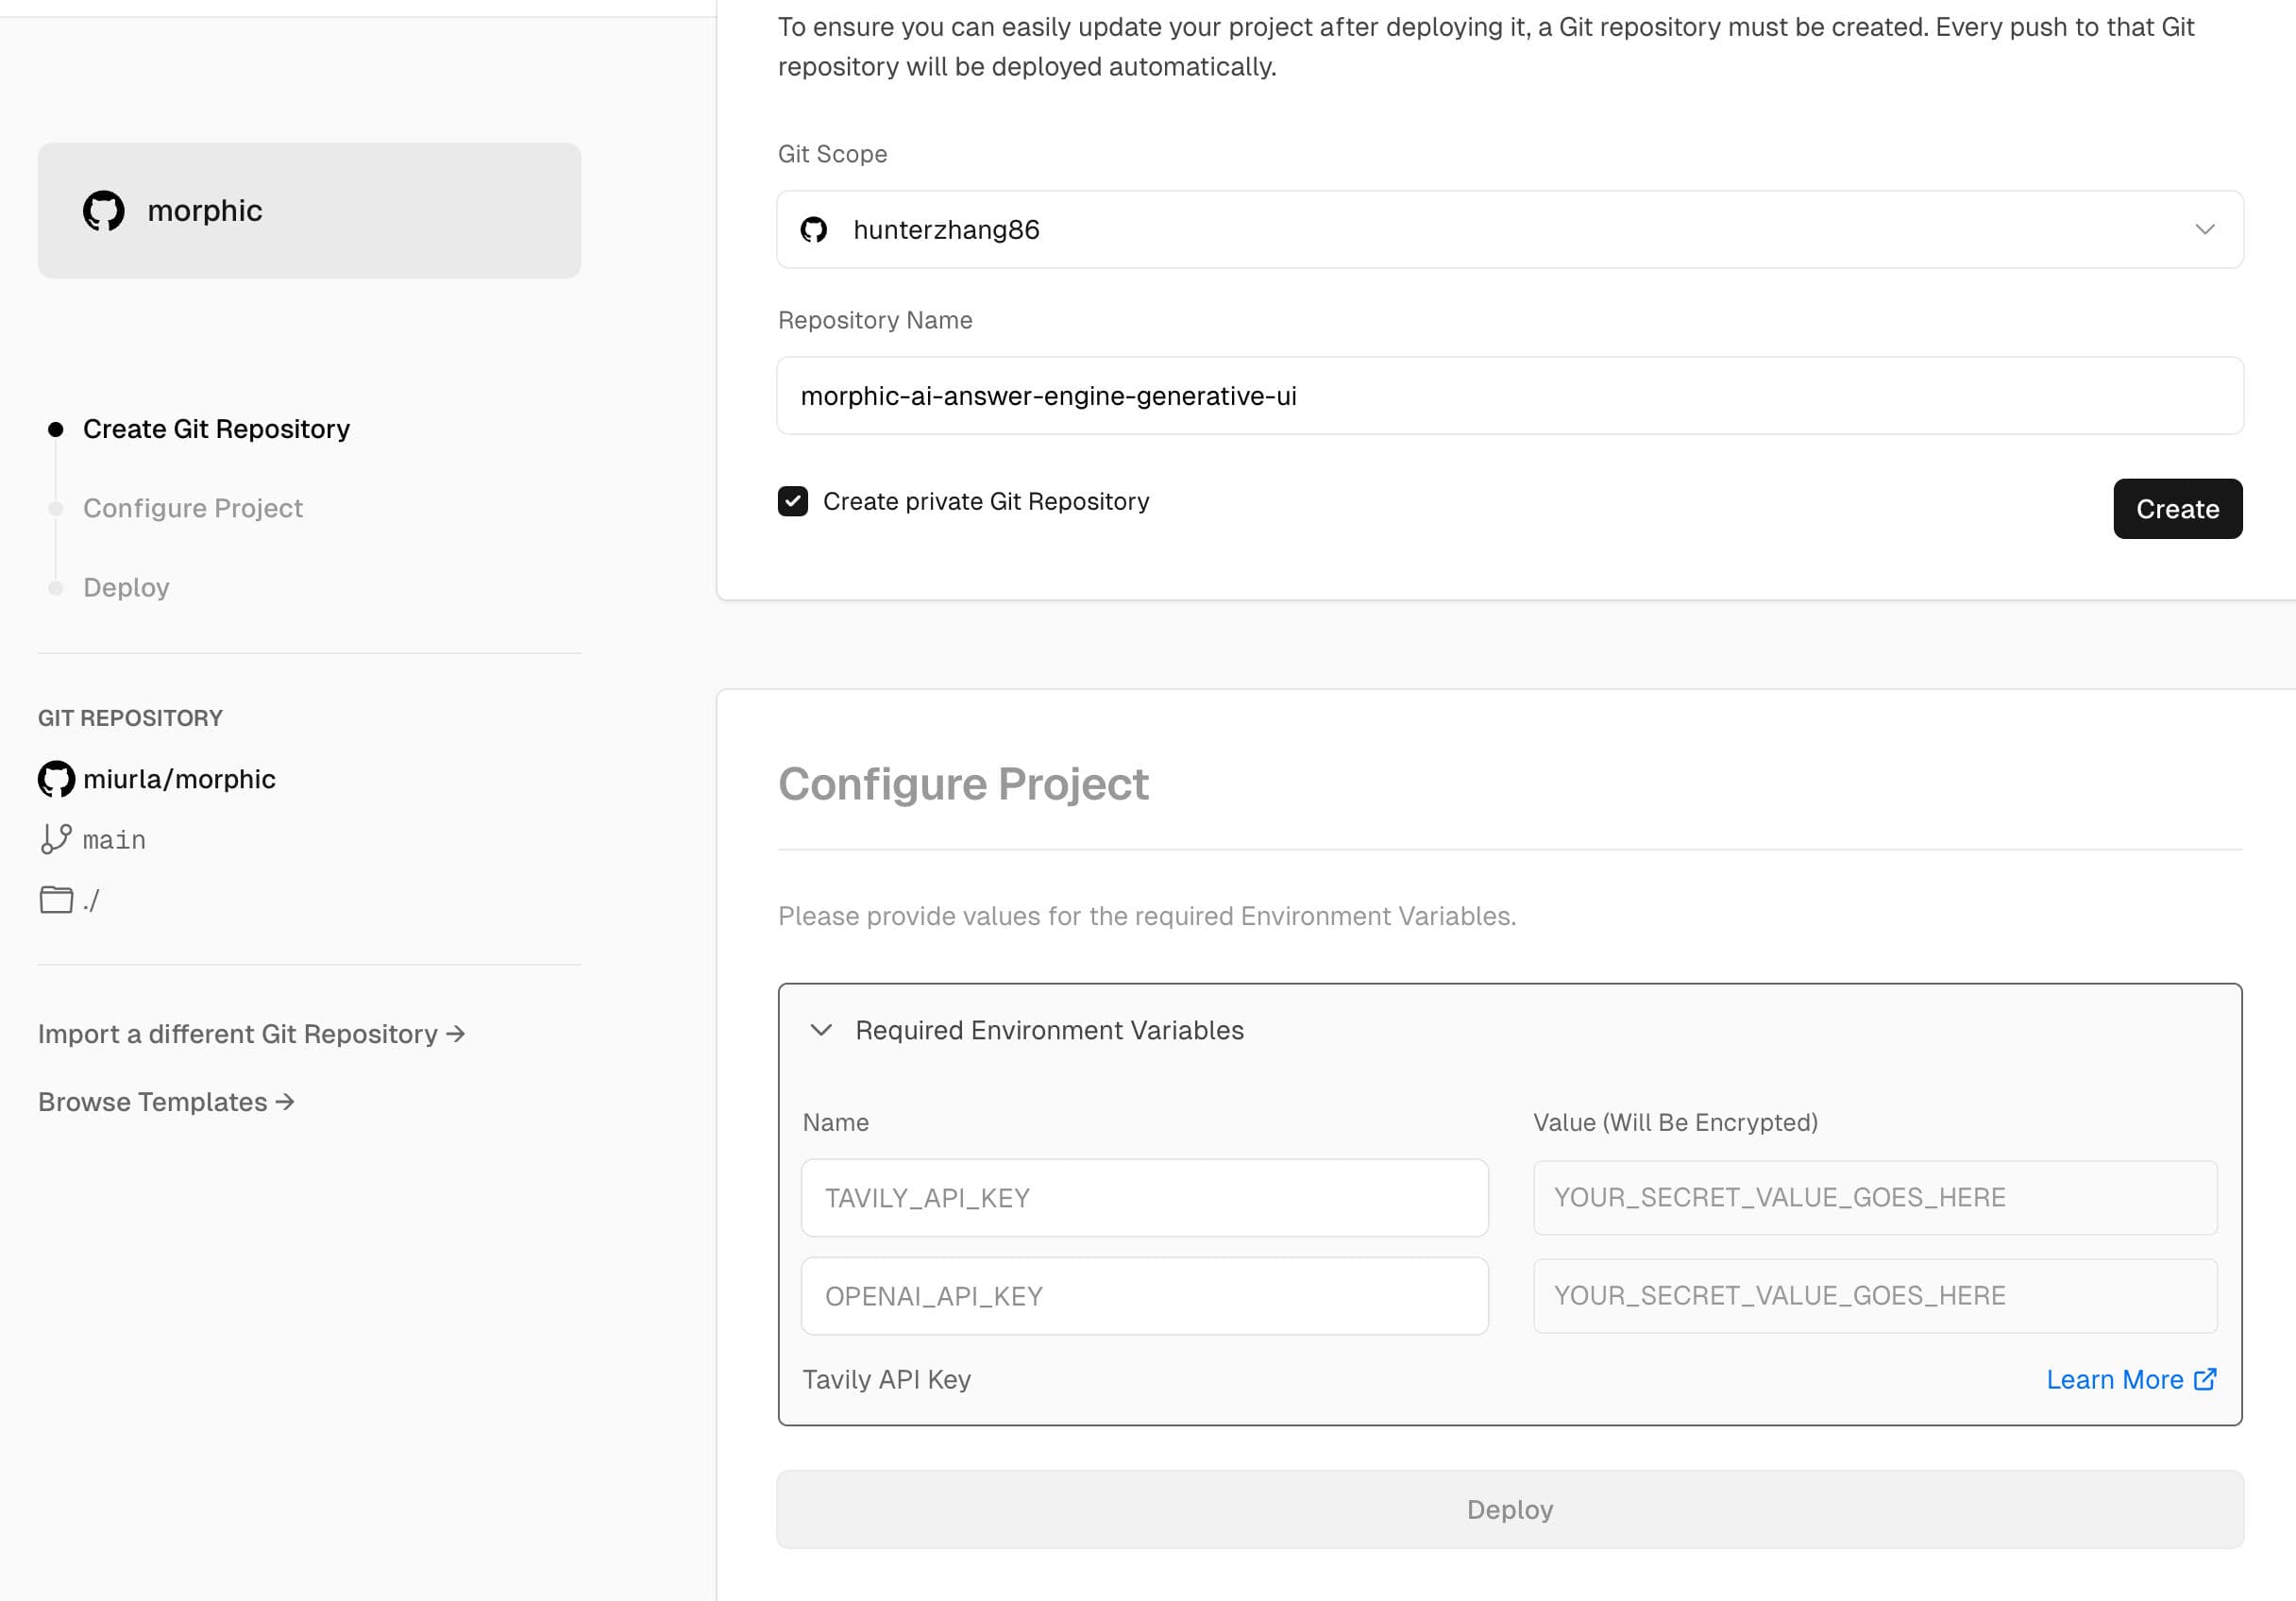Viewport: 2296px width, 1601px height.
Task: Click the wide Deploy button
Action: 1510,1509
